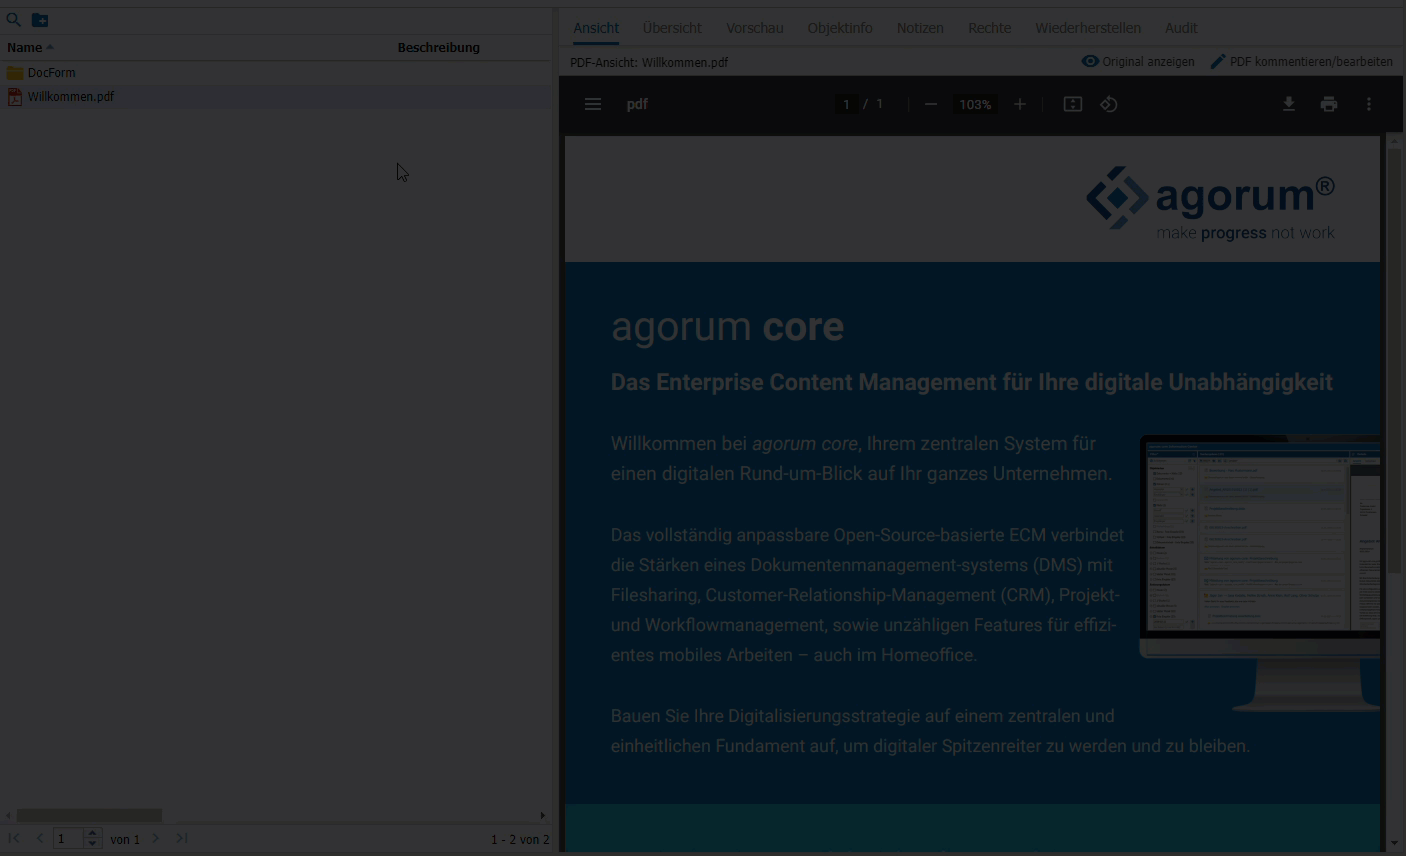Zoom in with the plus icon
Viewport: 1406px width, 856px height.
tap(1020, 104)
